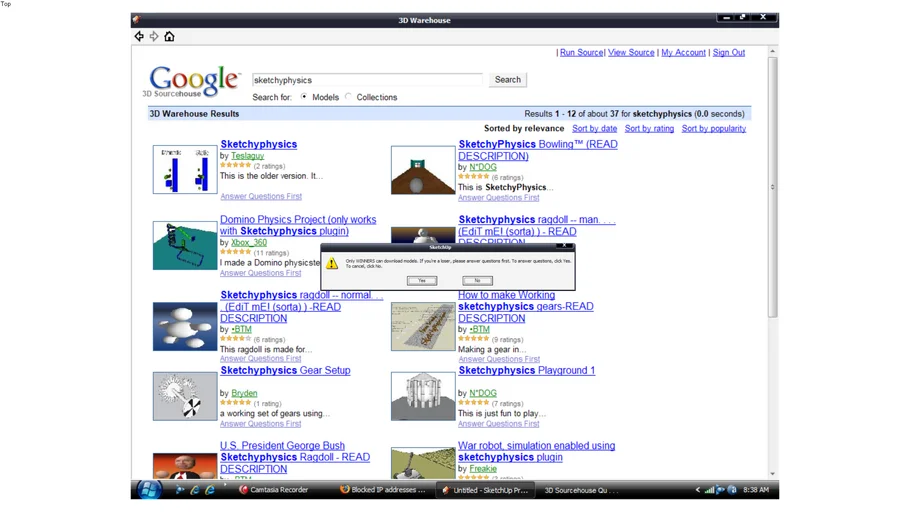Show hidden tray icons arrow
The image size is (910, 512).
(x=698, y=490)
